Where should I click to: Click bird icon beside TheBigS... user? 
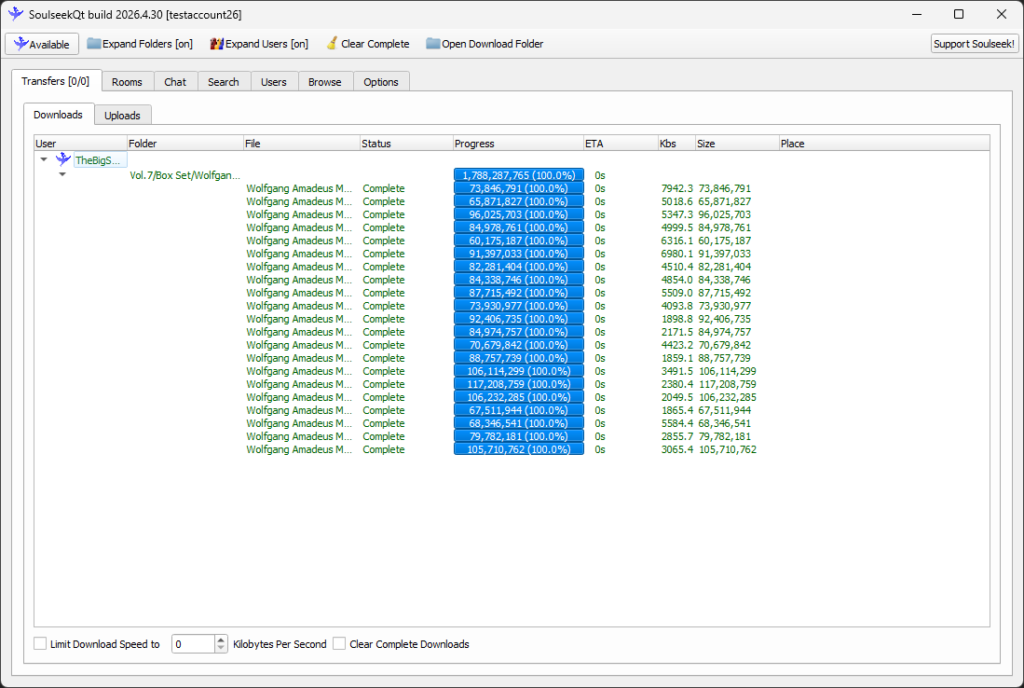pyautogui.click(x=63, y=159)
